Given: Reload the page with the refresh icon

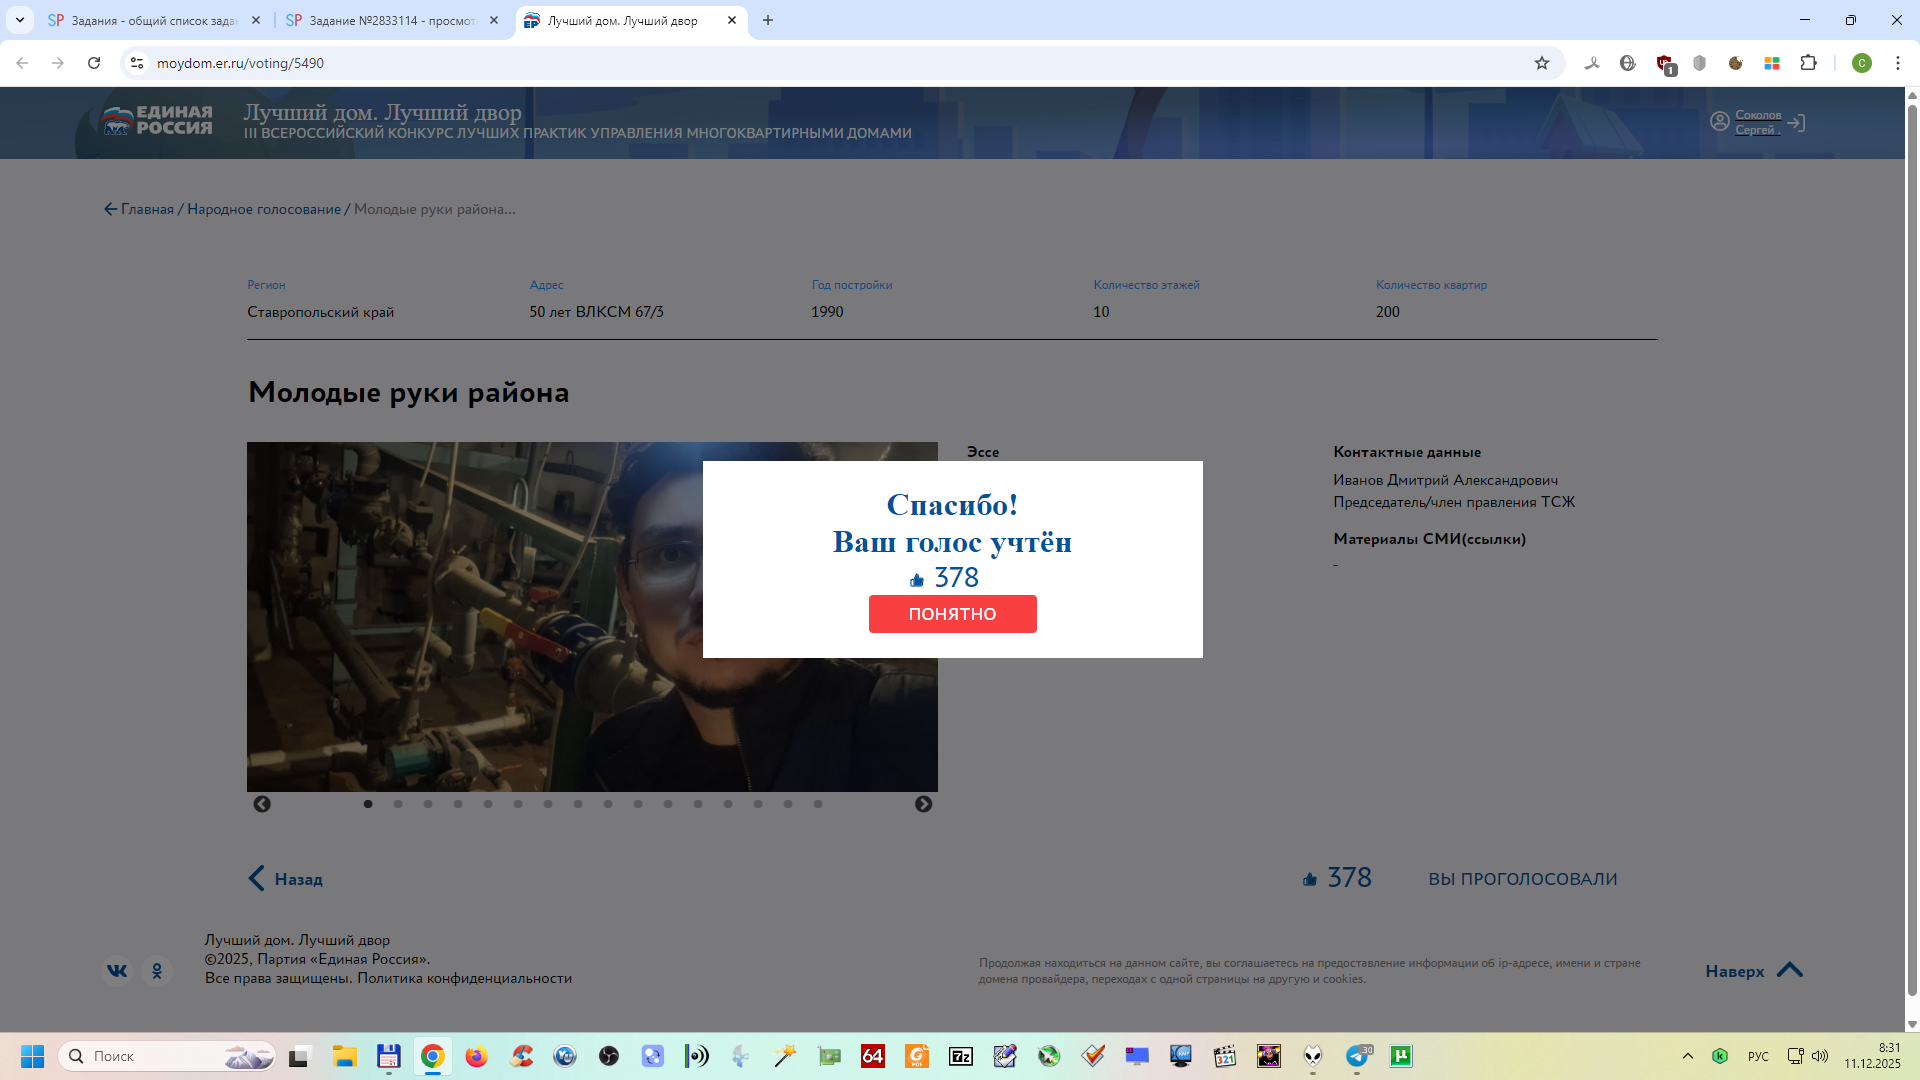Looking at the screenshot, I should click(94, 63).
